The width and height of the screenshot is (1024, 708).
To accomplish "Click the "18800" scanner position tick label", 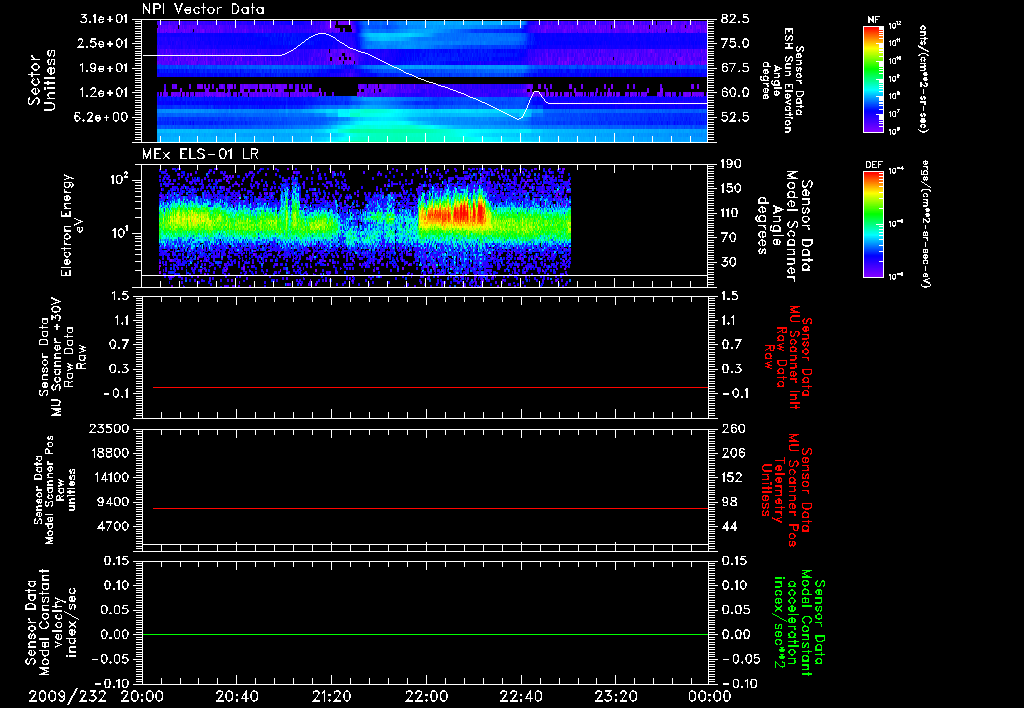I will click(110, 453).
